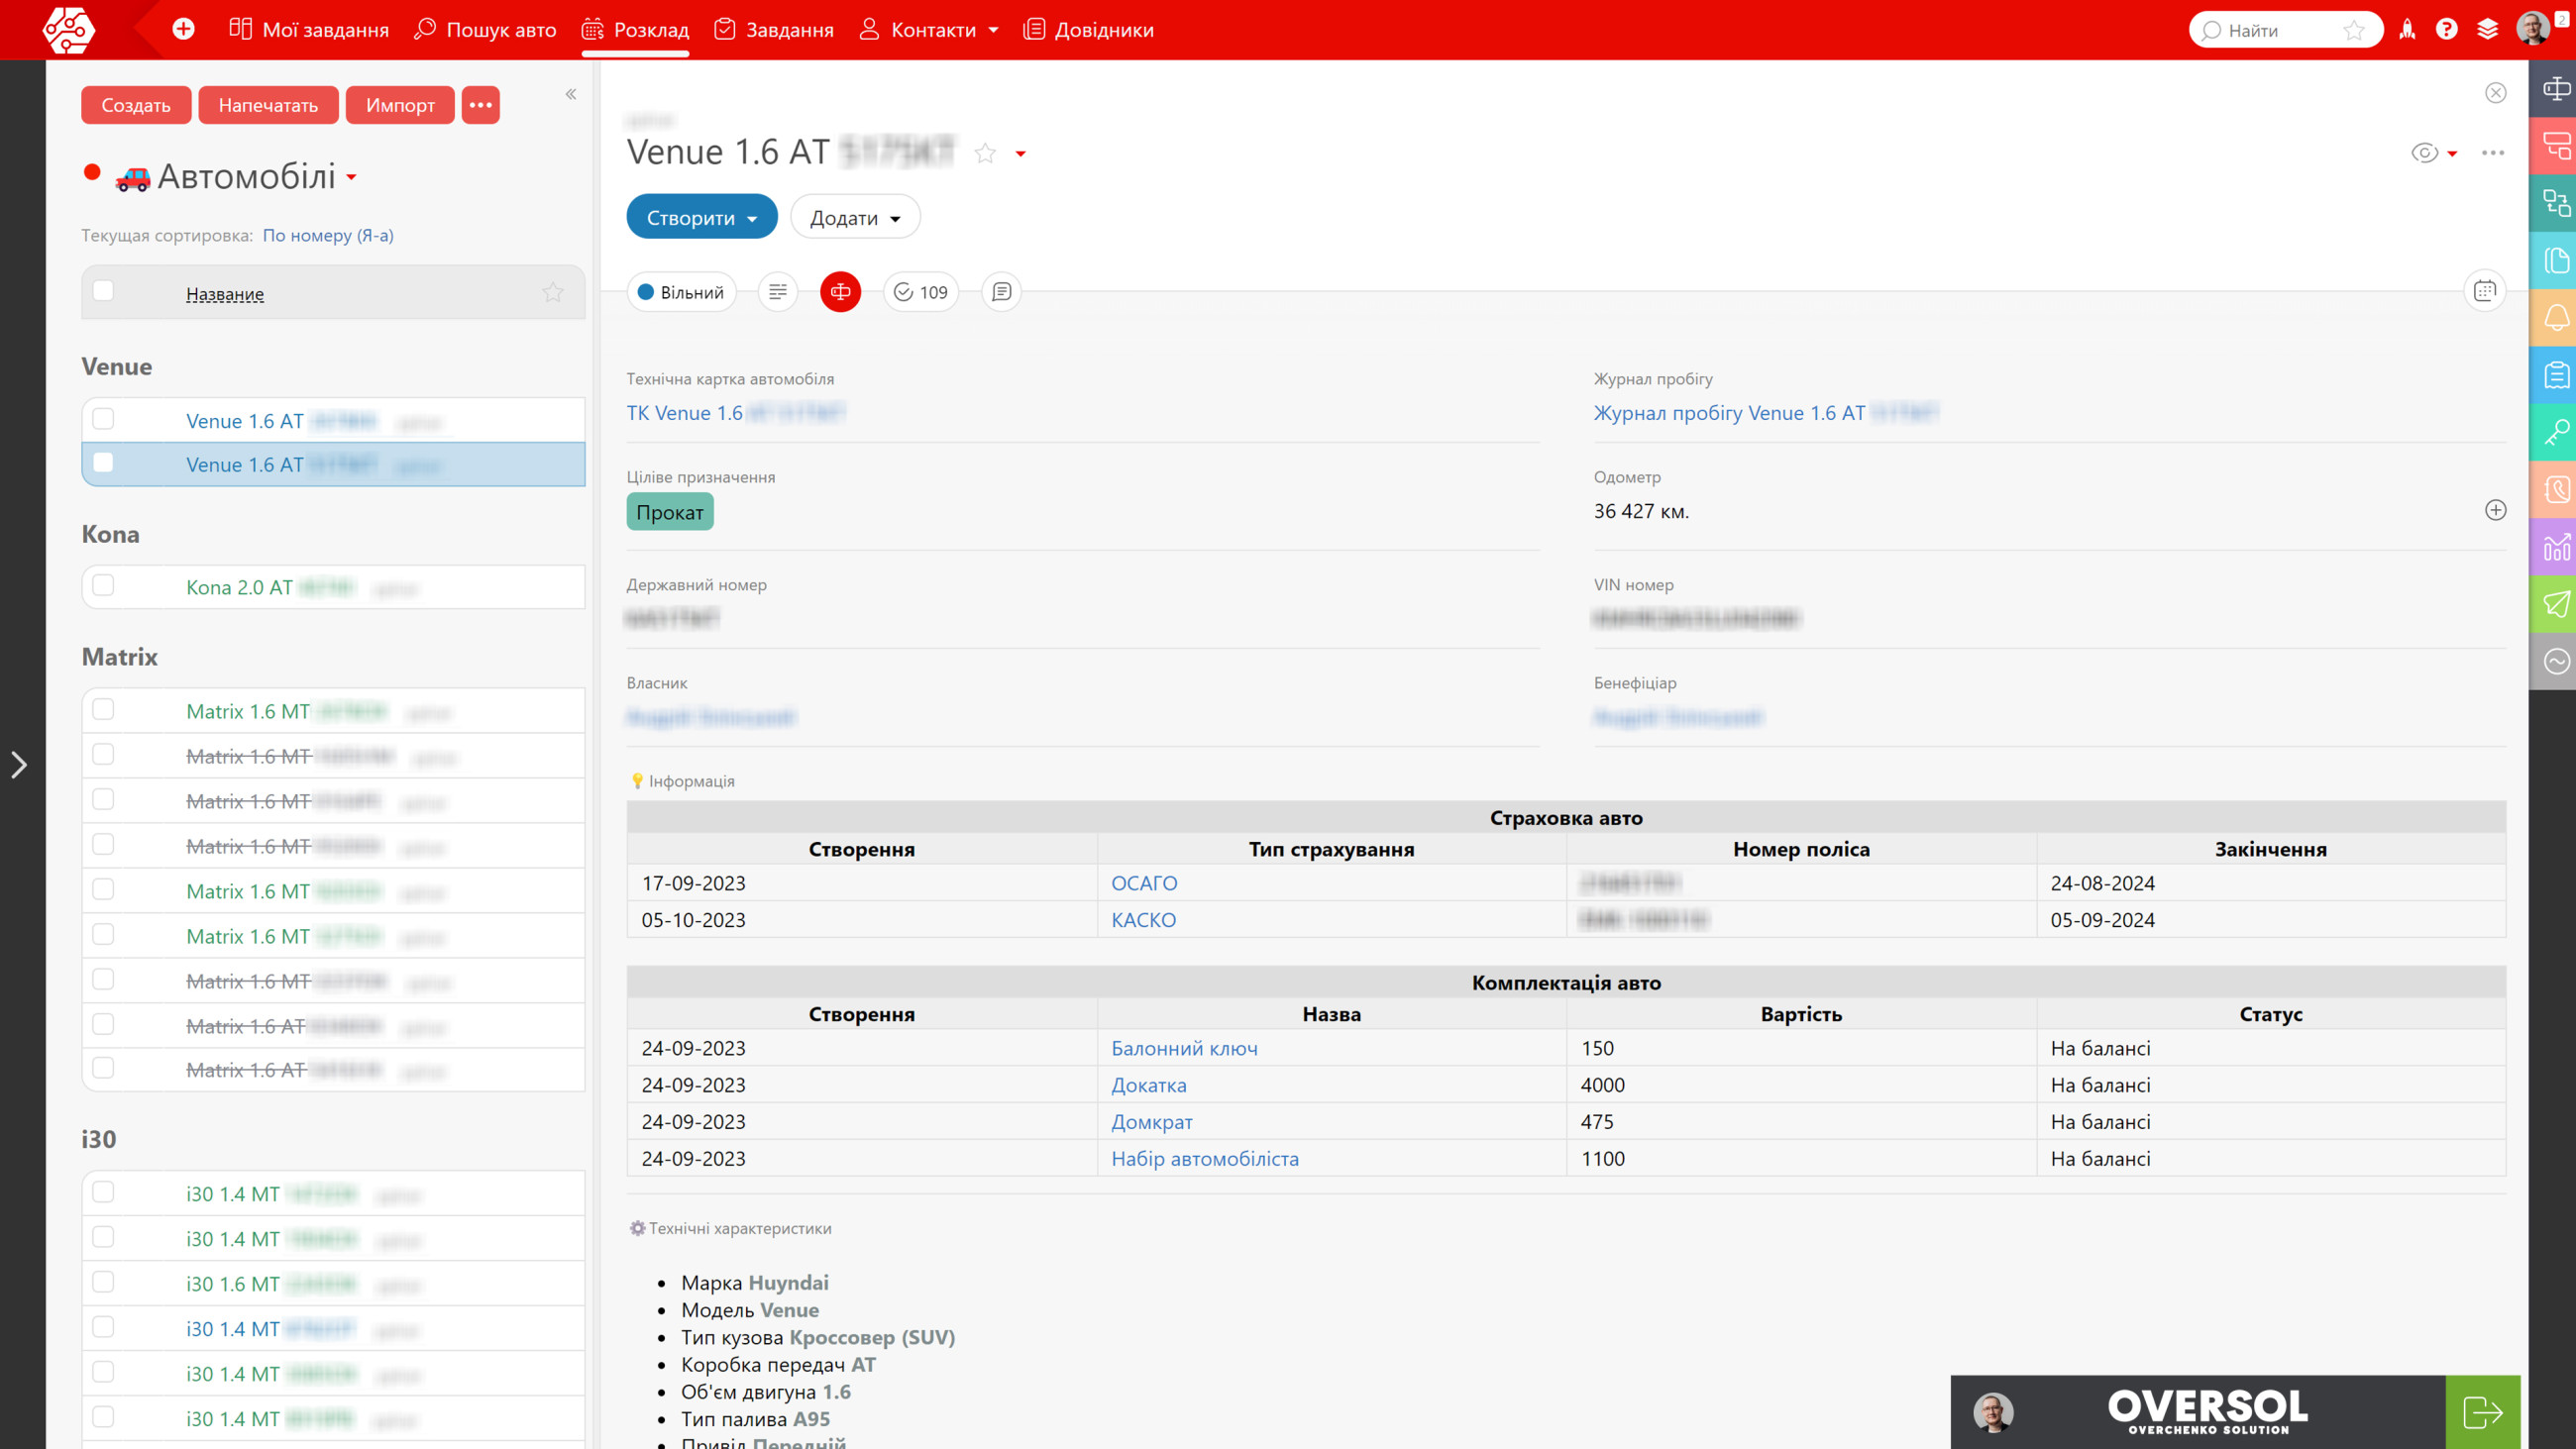Open the help question mark icon

tap(2447, 30)
